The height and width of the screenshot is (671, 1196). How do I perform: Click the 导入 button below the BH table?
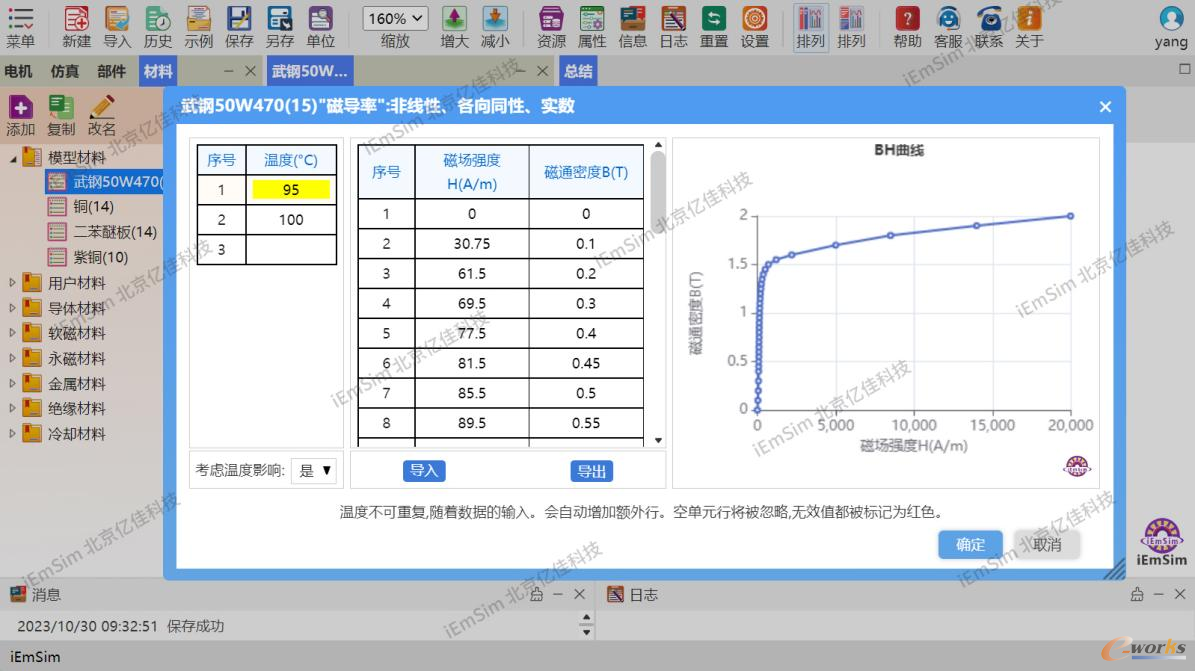(x=424, y=470)
